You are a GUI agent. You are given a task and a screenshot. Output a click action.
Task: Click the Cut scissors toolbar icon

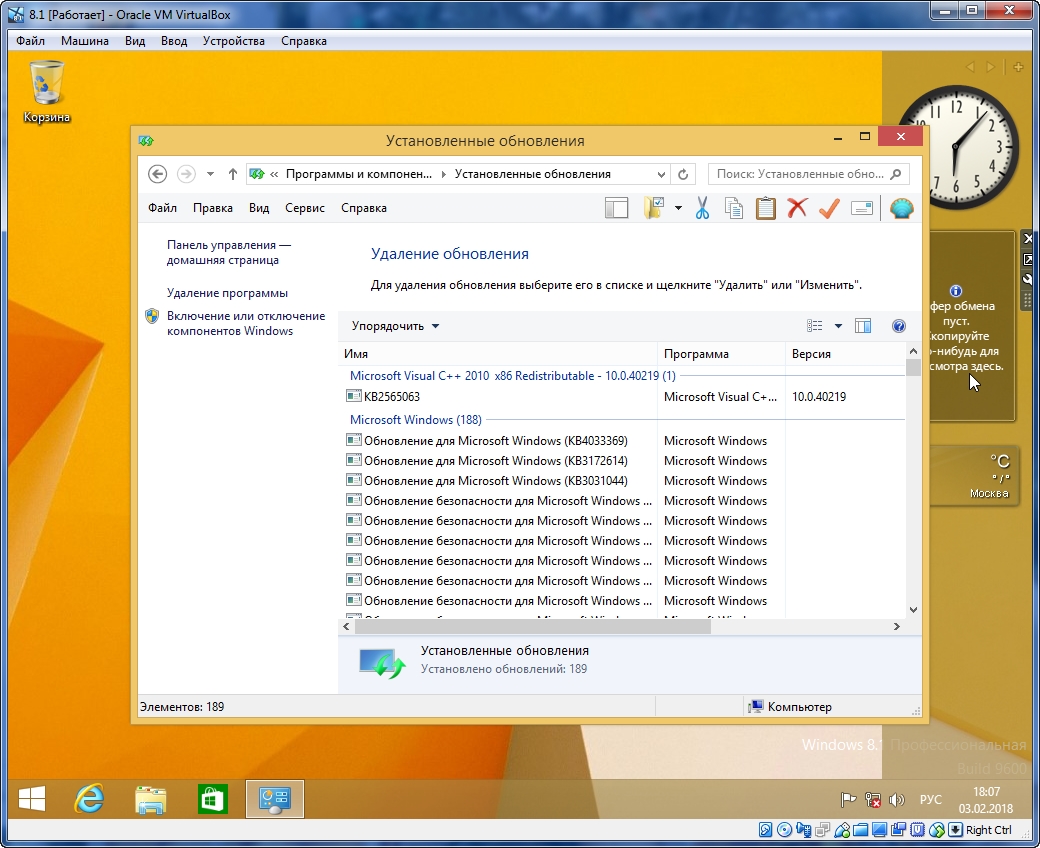pos(702,208)
